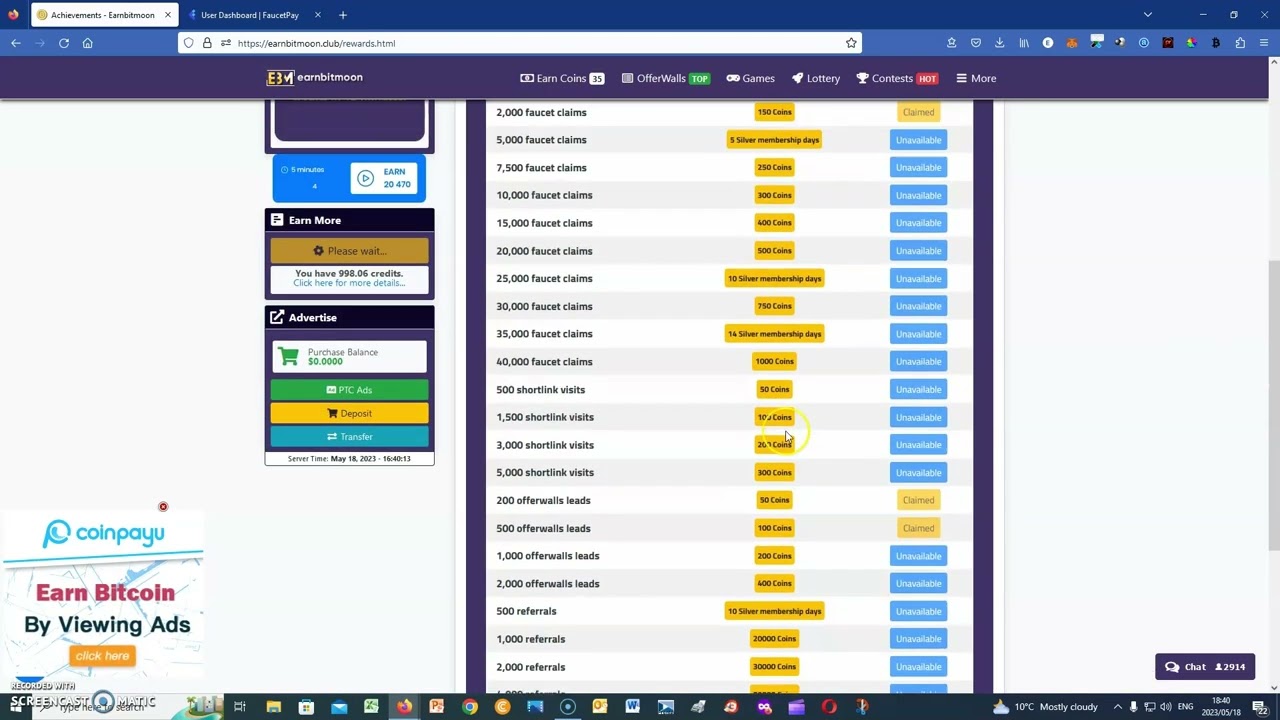Close the coinpayu ad with red X

tap(163, 507)
